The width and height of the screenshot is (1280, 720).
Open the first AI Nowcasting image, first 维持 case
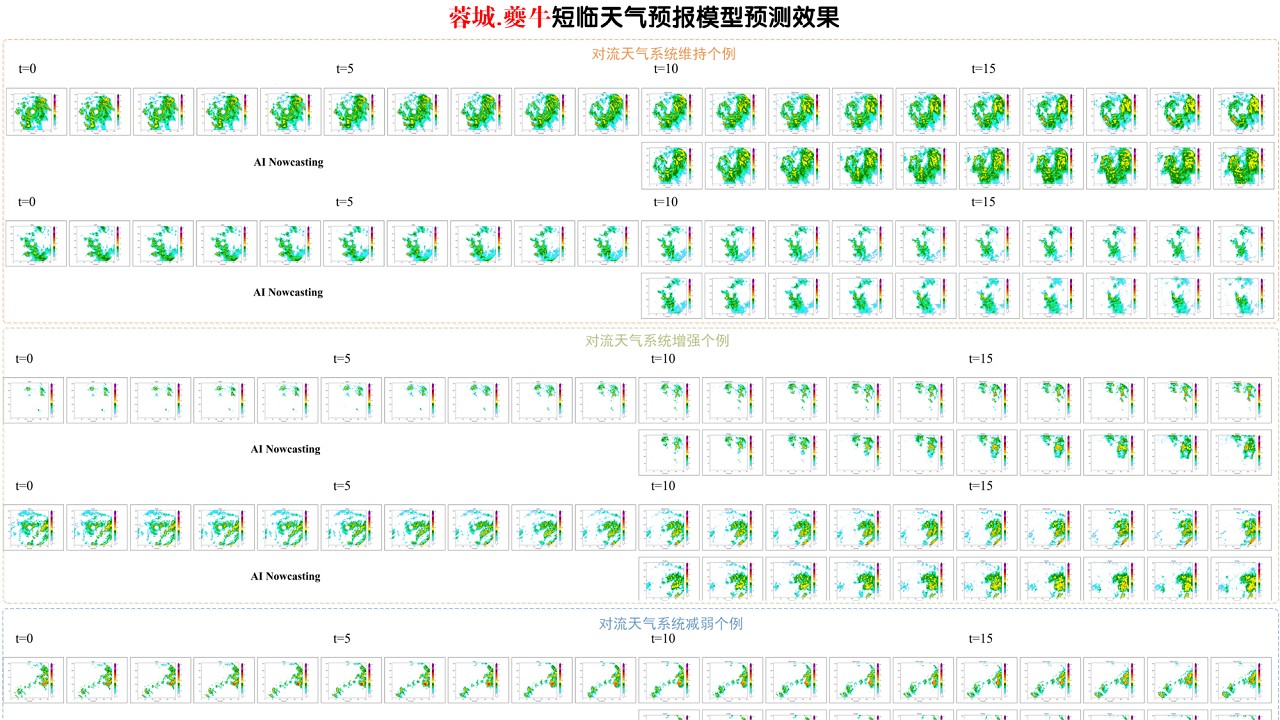coord(672,165)
